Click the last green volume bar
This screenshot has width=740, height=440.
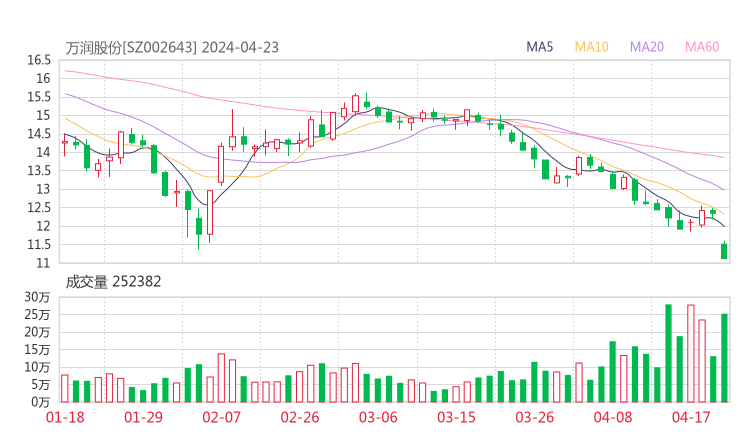tap(724, 358)
